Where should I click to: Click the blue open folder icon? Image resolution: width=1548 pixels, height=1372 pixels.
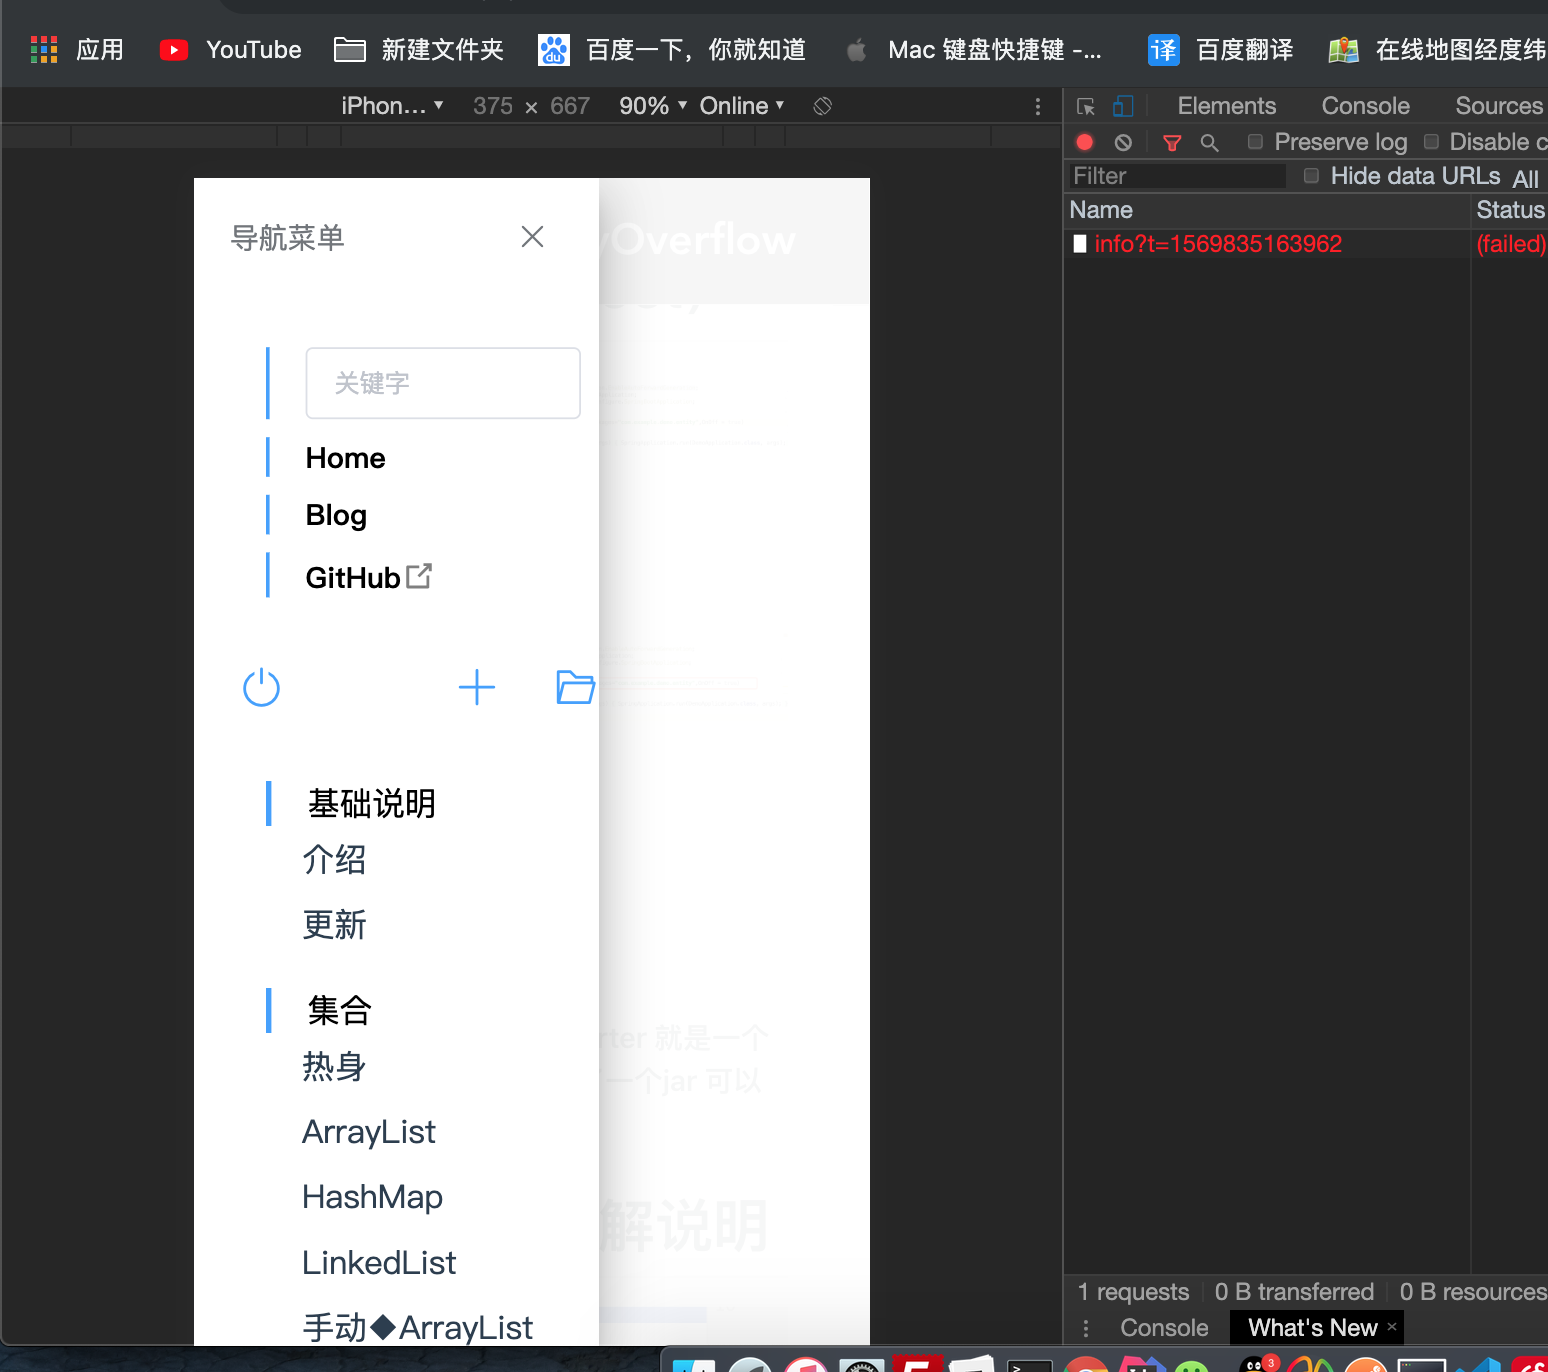pos(575,686)
